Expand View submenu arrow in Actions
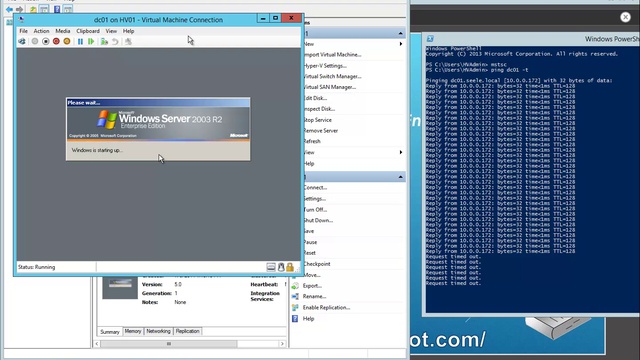 400,152
